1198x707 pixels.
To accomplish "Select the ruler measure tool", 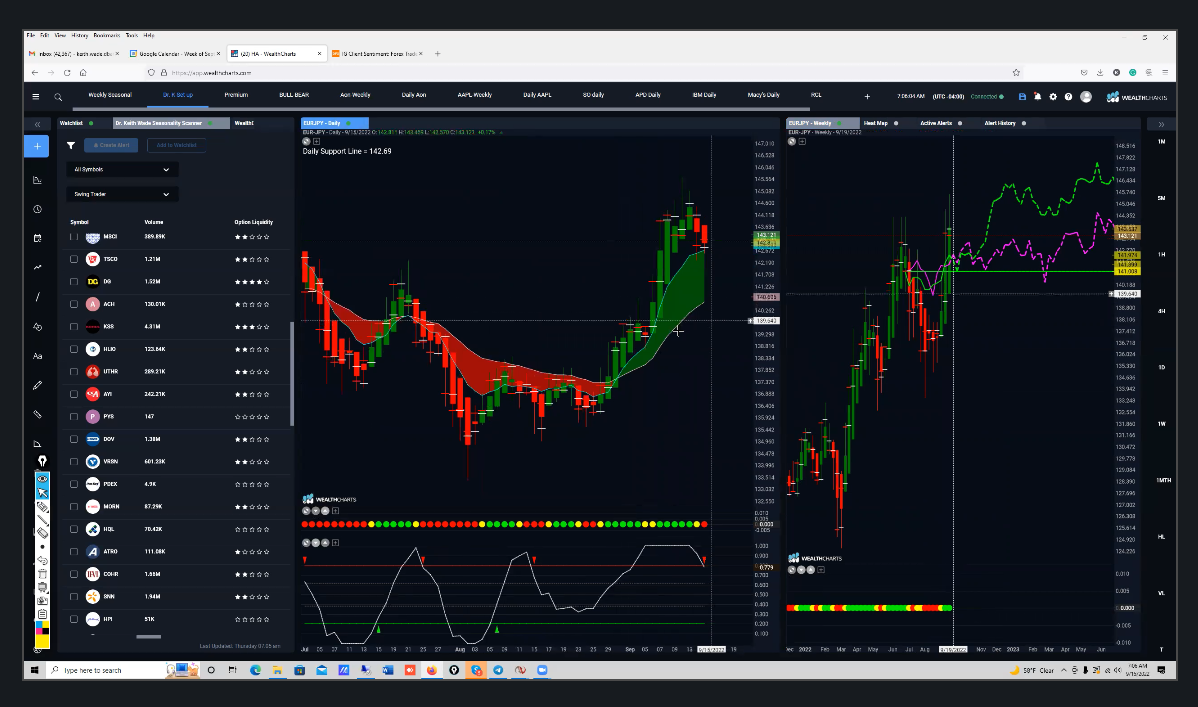I will [x=37, y=414].
